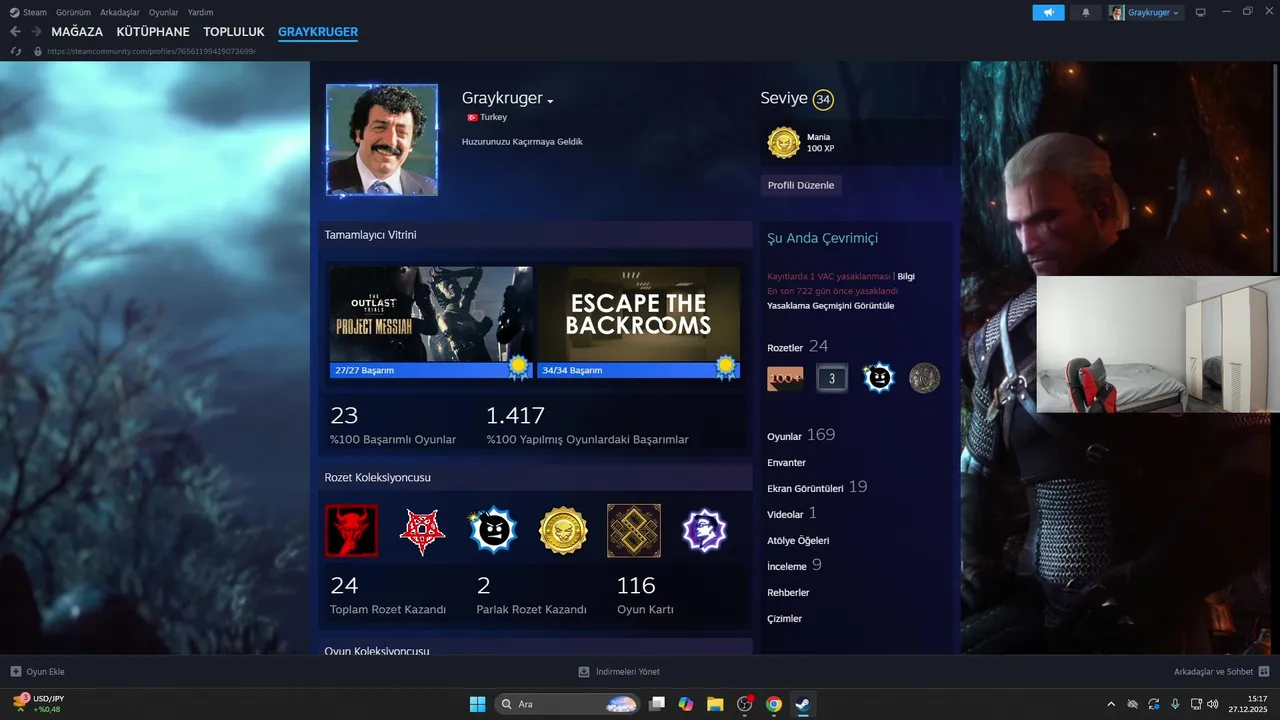
Task: Open the Escape the Backrooms showcase game
Action: tap(638, 313)
